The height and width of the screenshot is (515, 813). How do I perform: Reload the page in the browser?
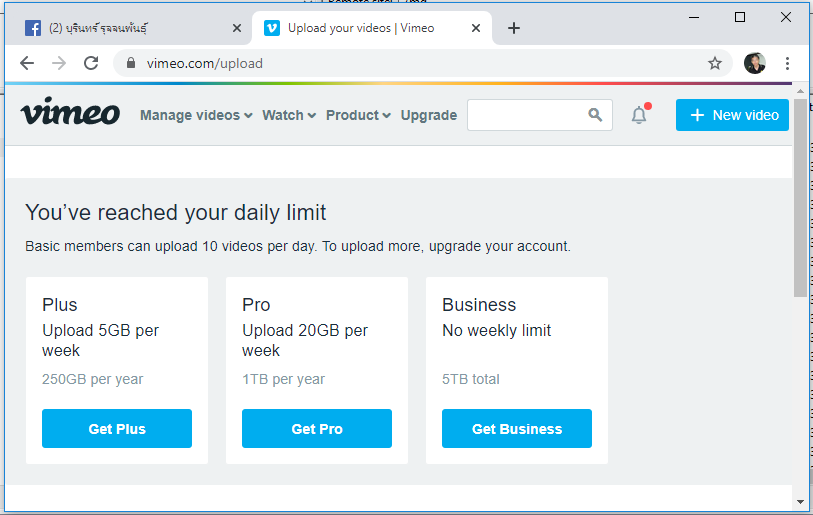click(x=91, y=63)
